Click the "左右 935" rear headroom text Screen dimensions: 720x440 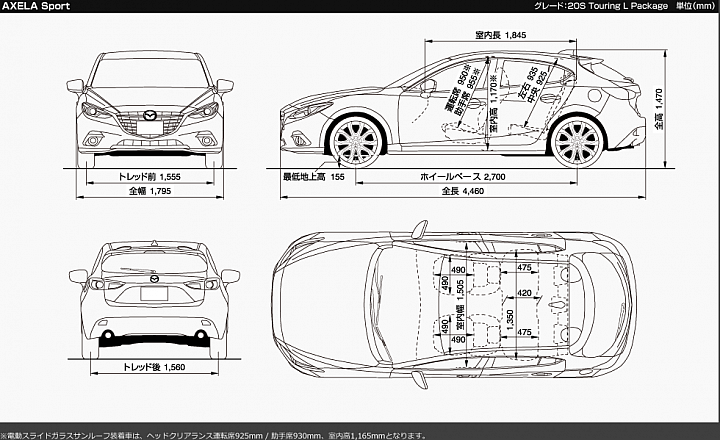tap(527, 83)
